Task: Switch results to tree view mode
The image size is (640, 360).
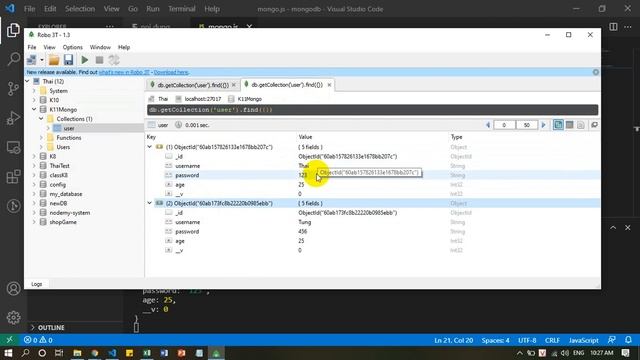Action: point(558,125)
